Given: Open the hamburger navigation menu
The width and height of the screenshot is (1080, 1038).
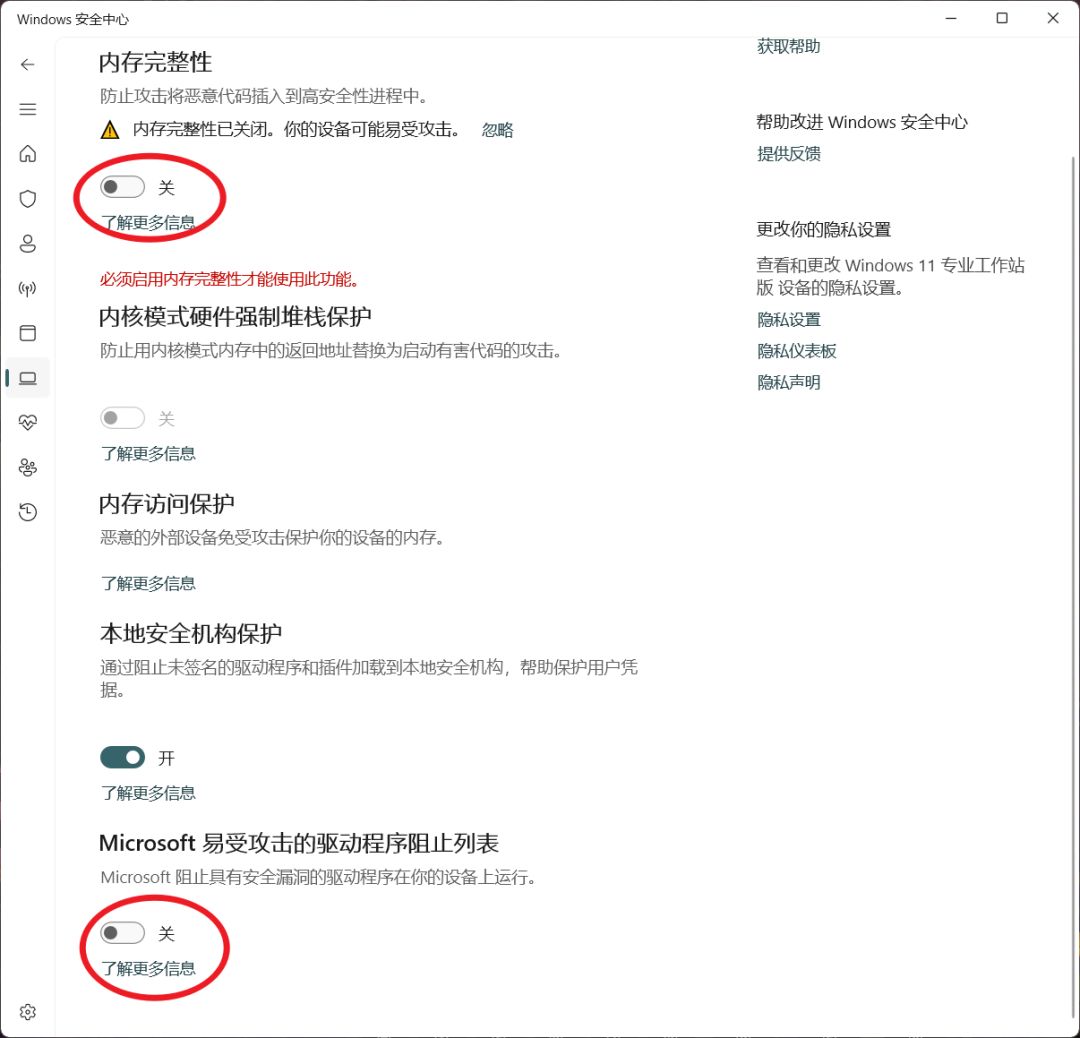Looking at the screenshot, I should click(28, 109).
